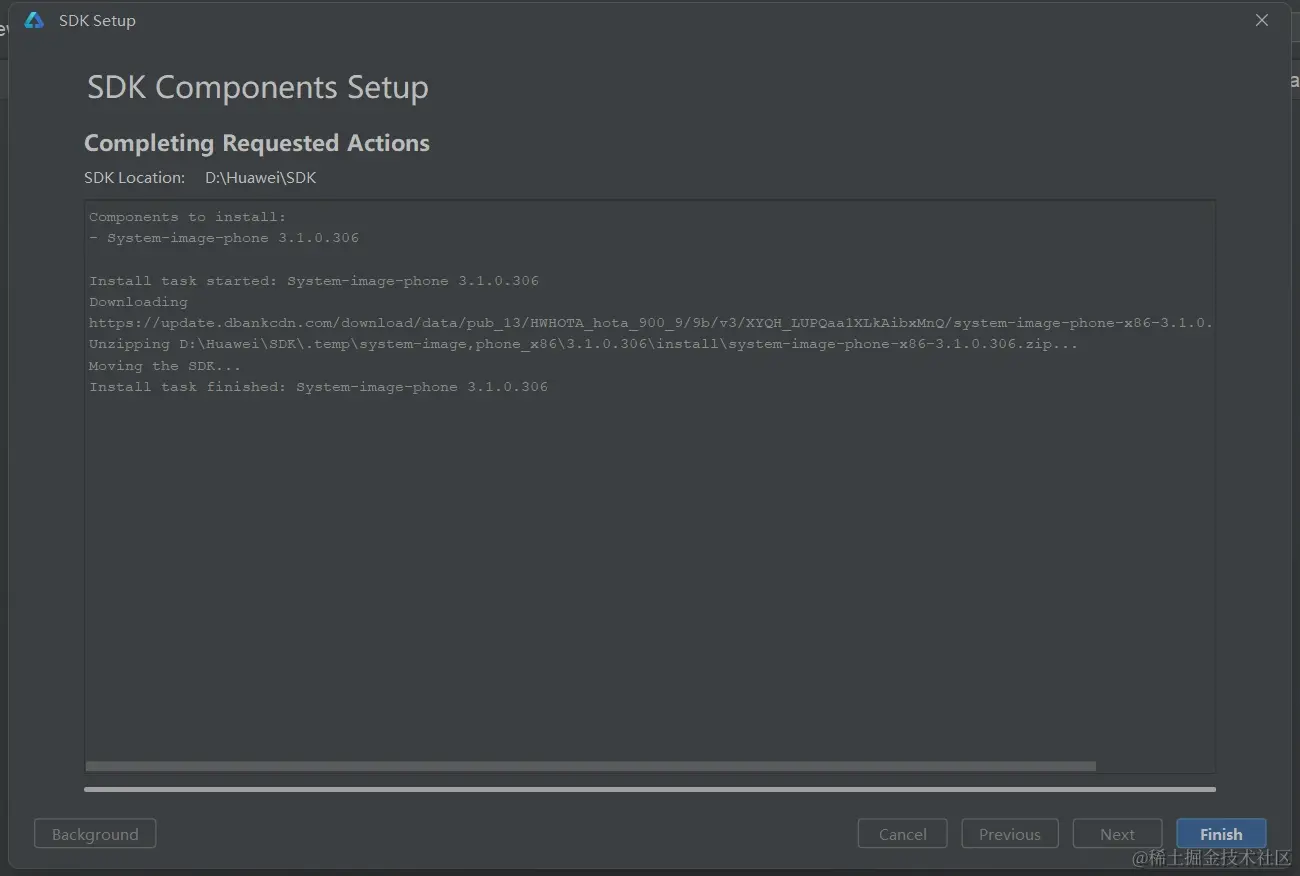
Task: Click the SDK path D:\Huawei\SDK
Action: point(261,178)
